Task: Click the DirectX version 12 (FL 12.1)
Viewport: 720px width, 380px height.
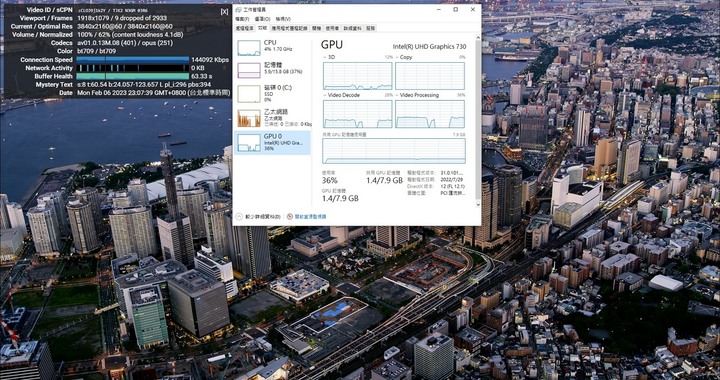Action: click(x=452, y=186)
